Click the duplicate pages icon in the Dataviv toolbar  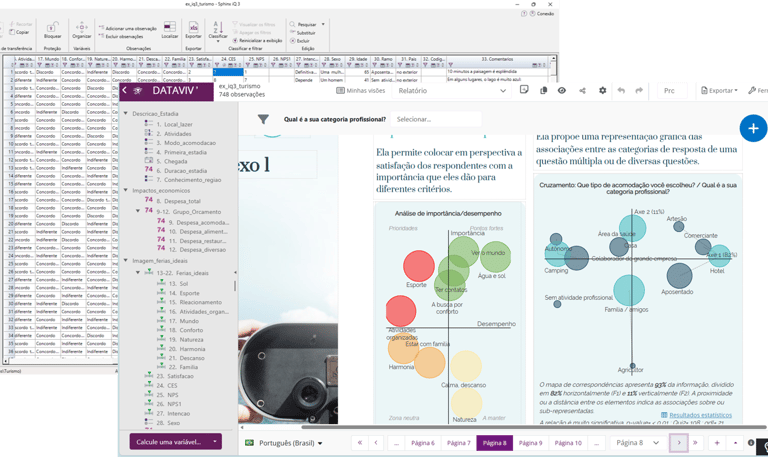click(x=543, y=91)
